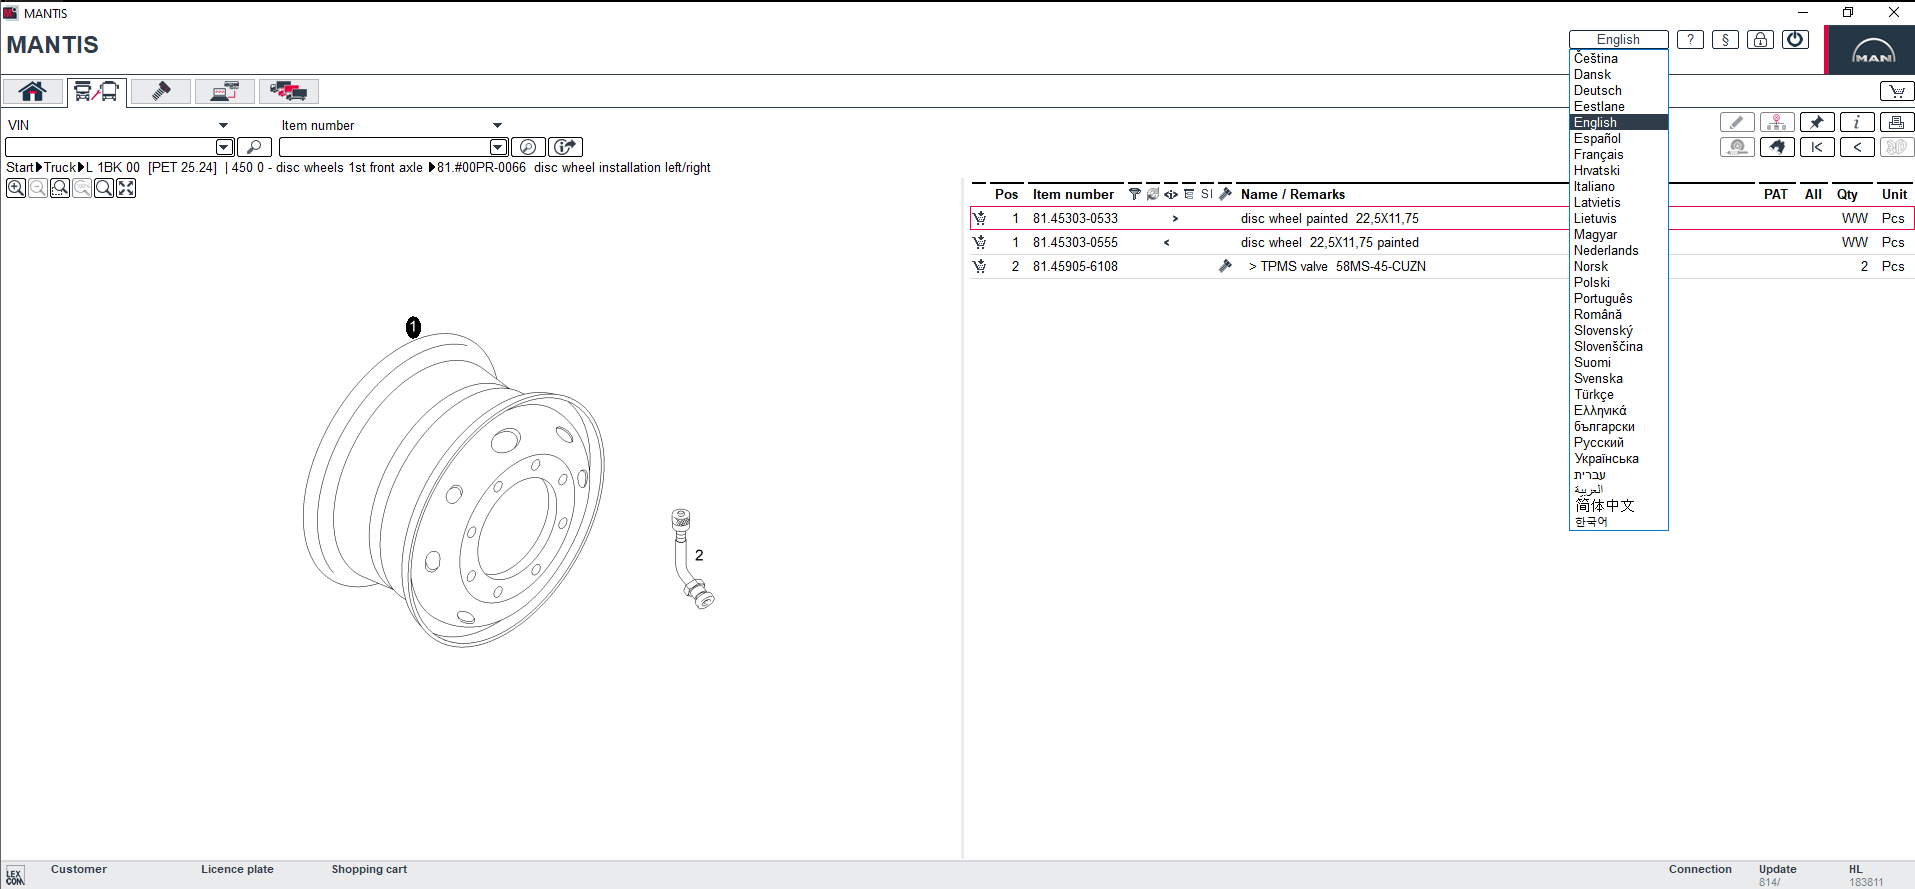Viewport: 1915px width, 889px height.
Task: Click the 100% zoom icon
Action: 82,188
